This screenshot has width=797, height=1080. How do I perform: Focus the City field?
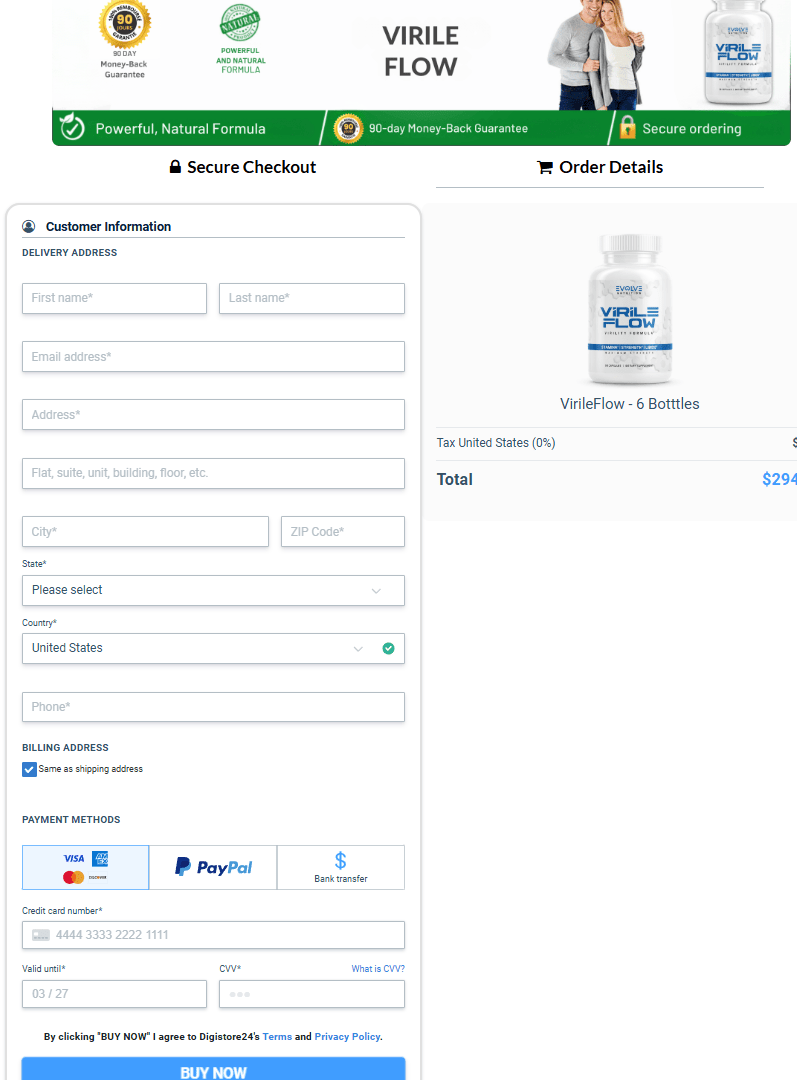pyautogui.click(x=145, y=532)
